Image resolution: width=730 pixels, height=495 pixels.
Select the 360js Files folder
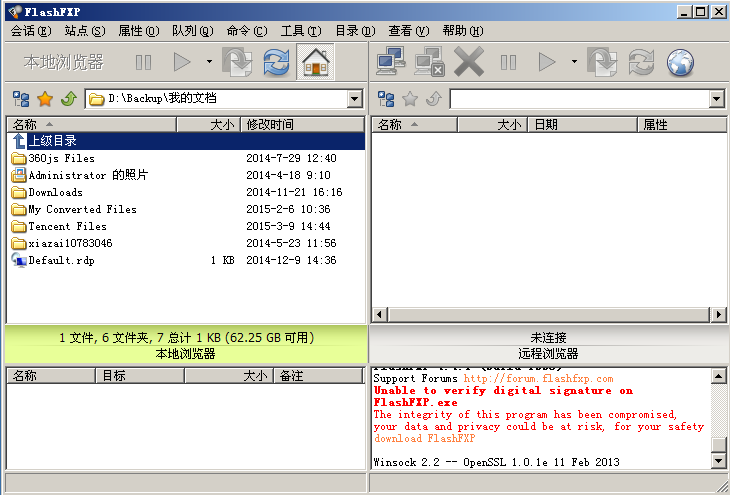(186, 158)
